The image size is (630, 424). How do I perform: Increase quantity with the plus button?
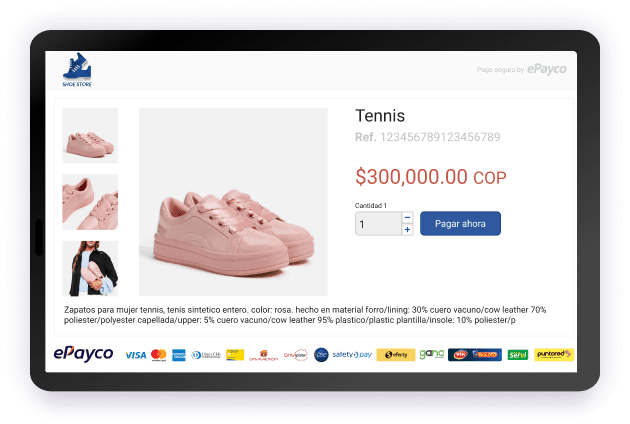(x=407, y=229)
